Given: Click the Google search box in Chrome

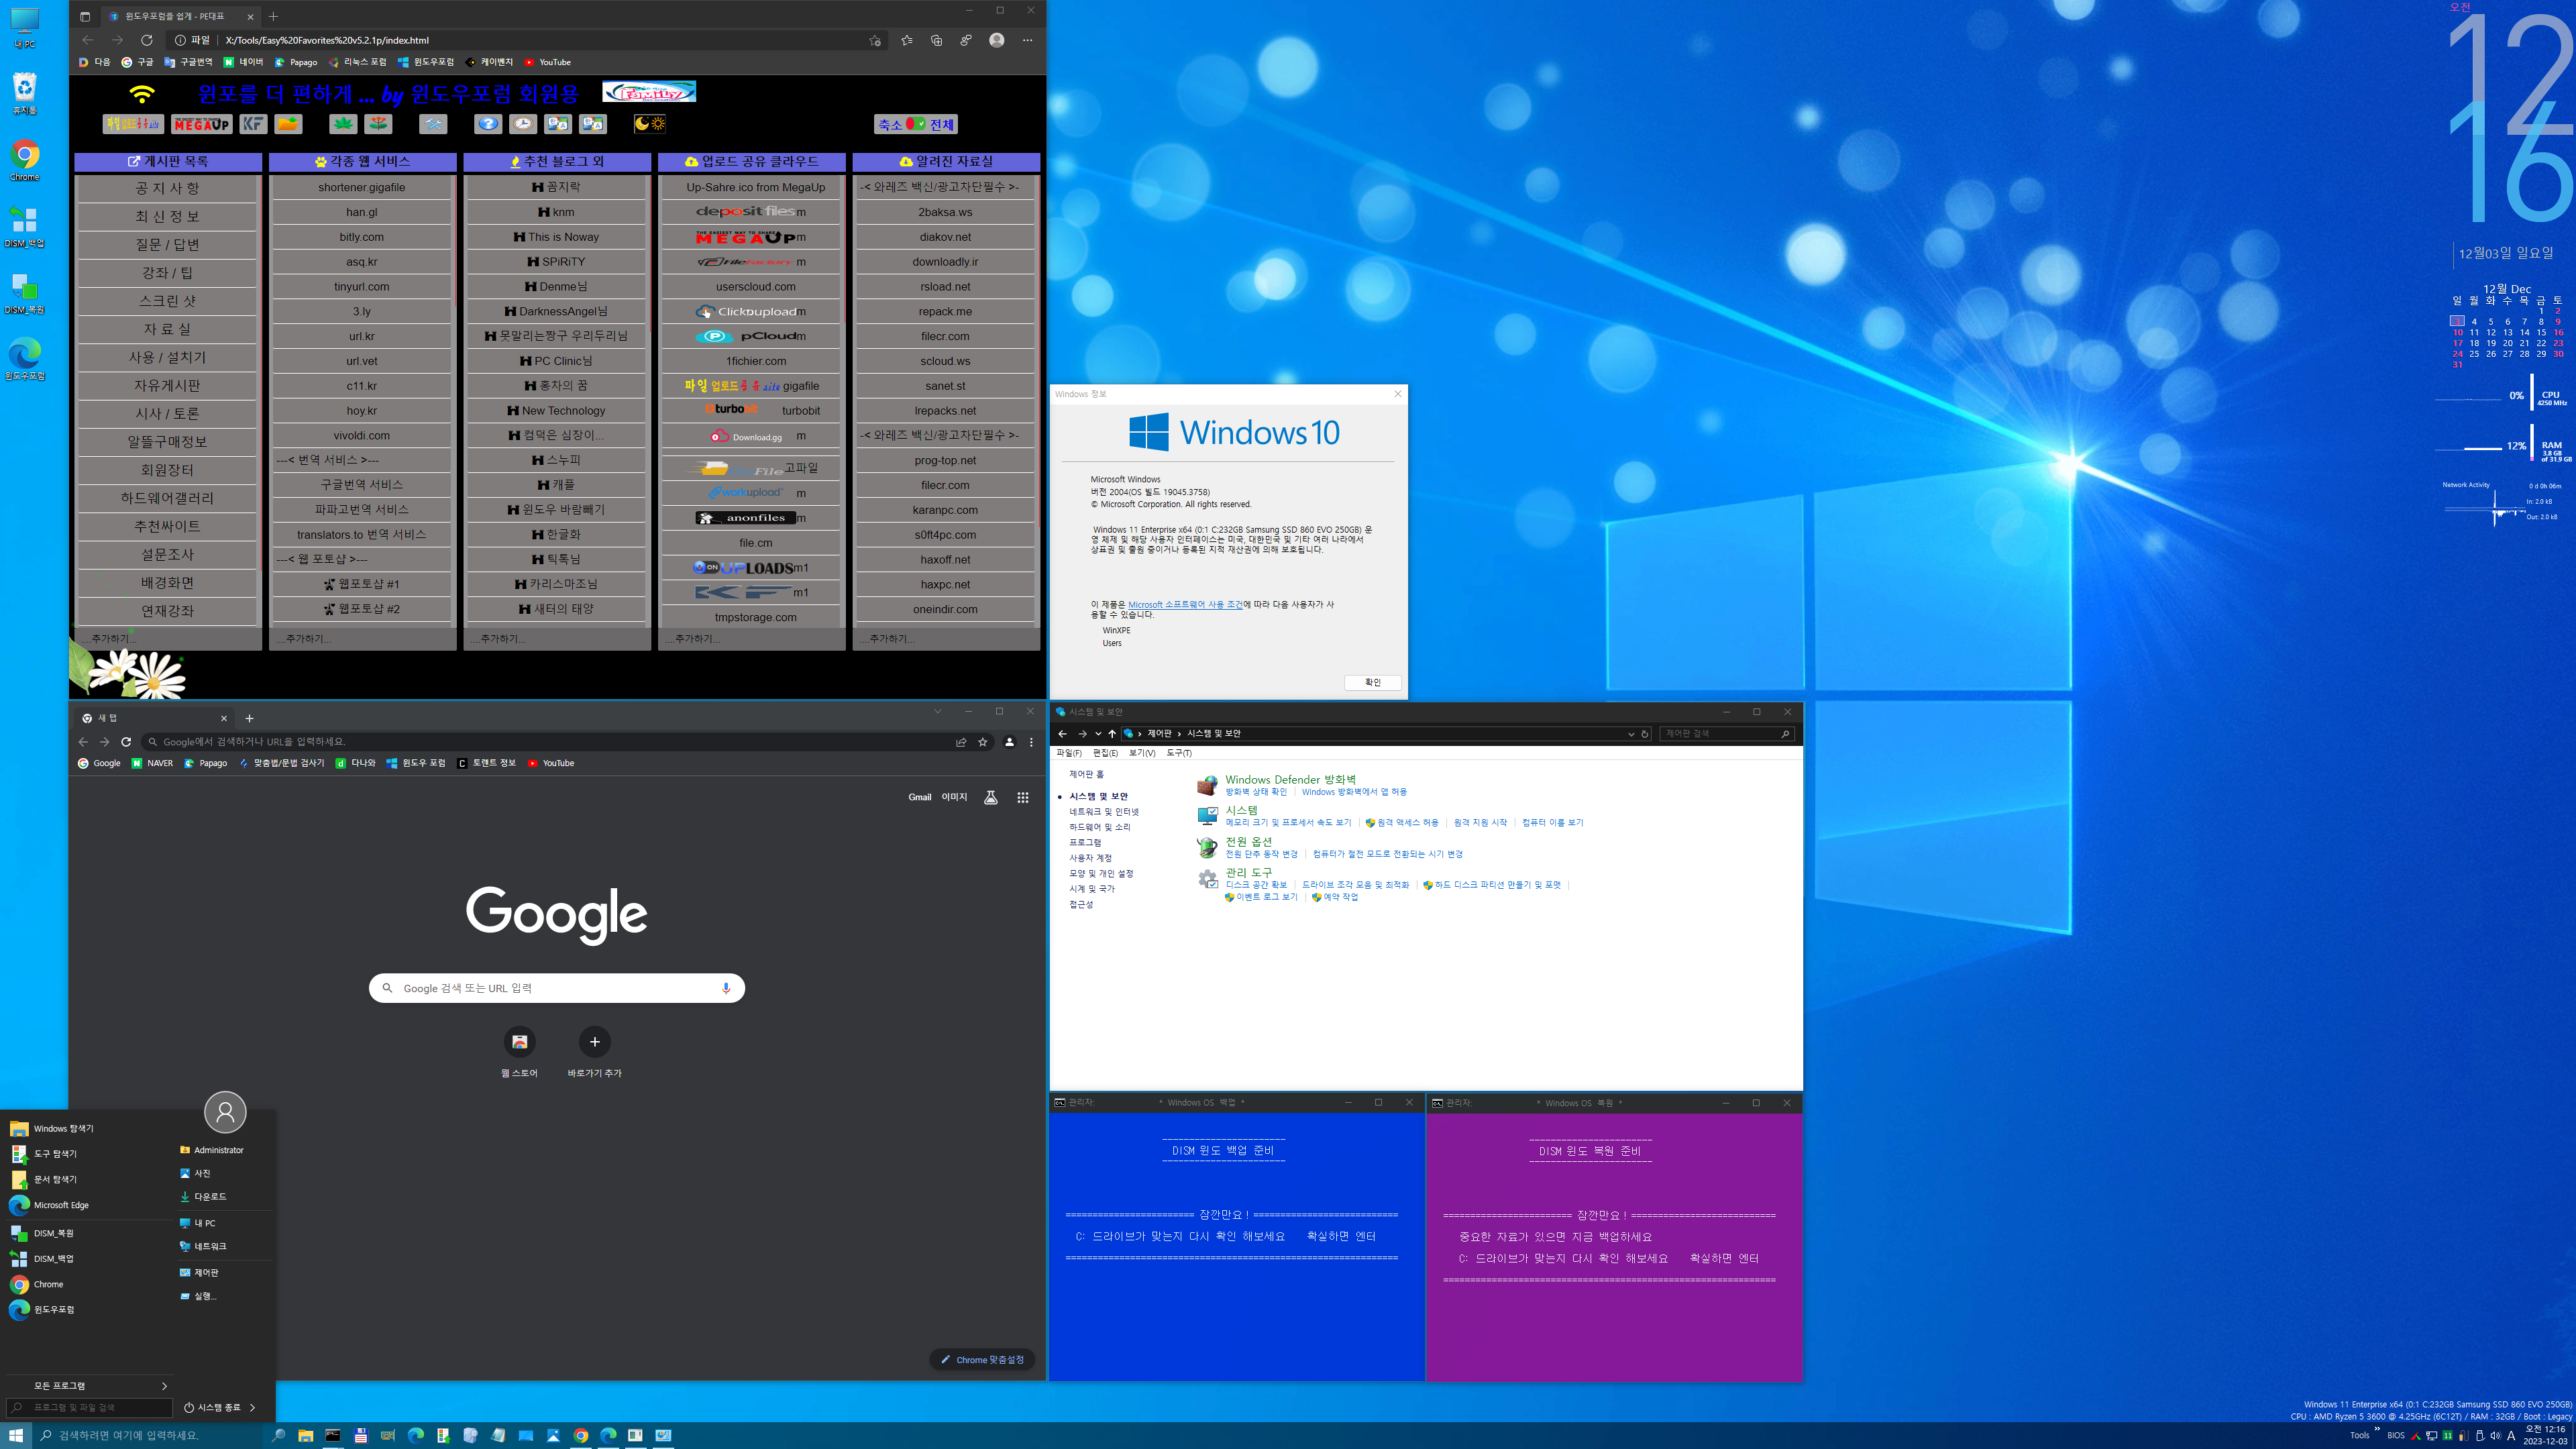Looking at the screenshot, I should (557, 988).
